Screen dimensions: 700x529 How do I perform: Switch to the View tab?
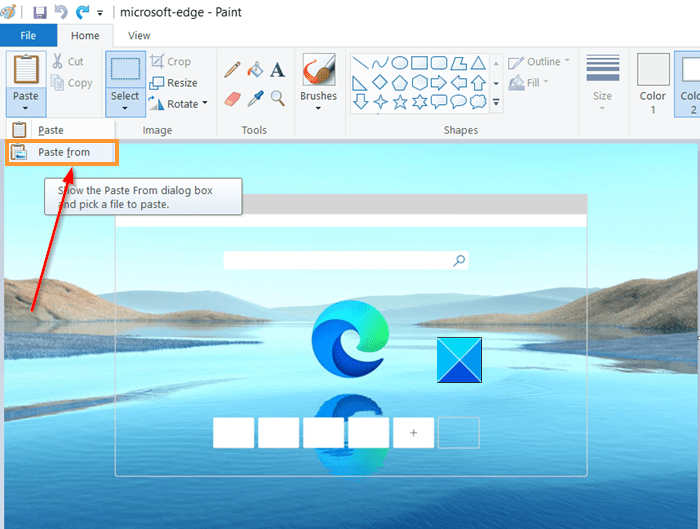(x=139, y=35)
